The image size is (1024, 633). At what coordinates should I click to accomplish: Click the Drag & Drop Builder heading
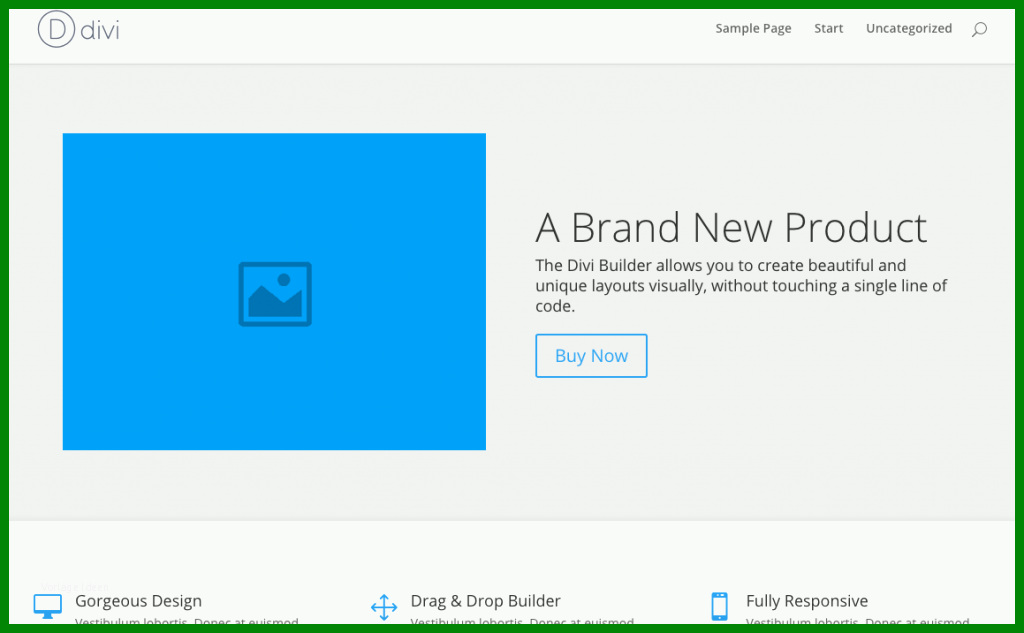click(x=485, y=601)
